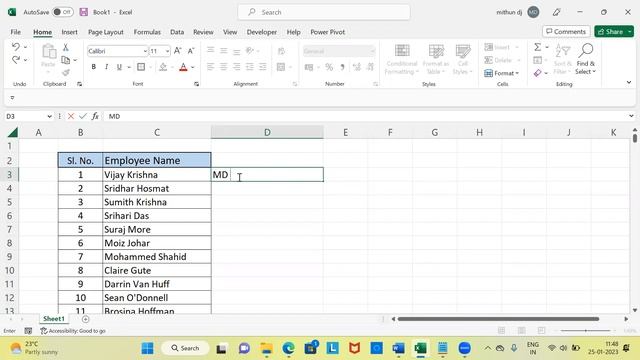This screenshot has width=640, height=360.
Task: Open the File menu
Action: pos(16,32)
